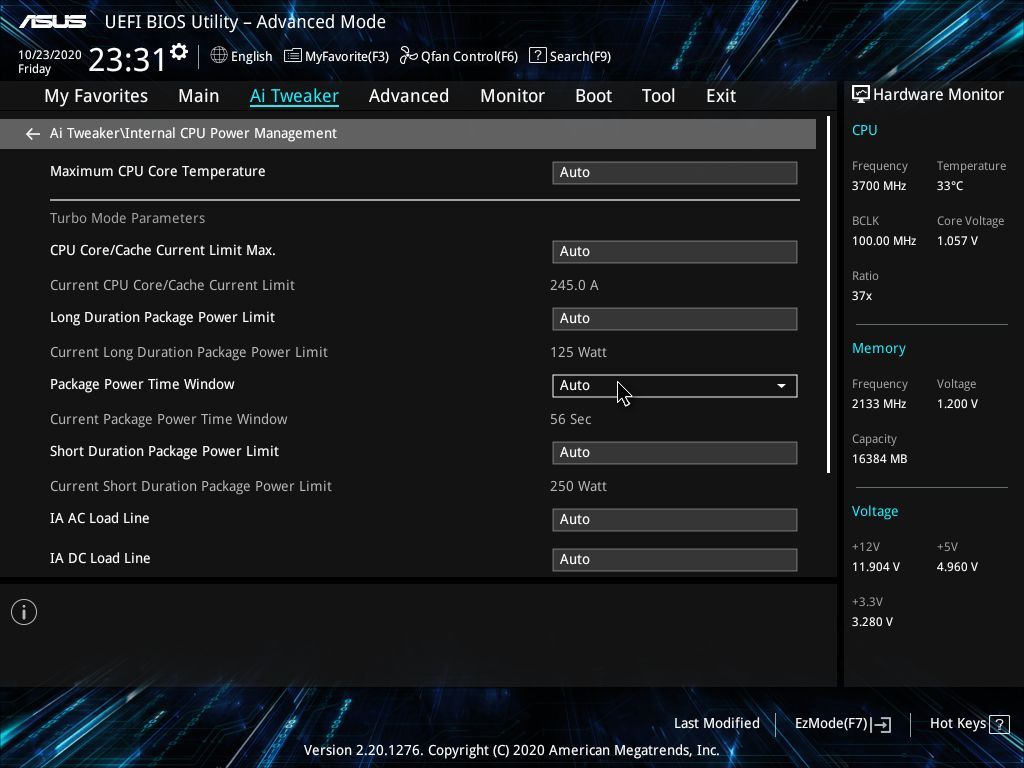
Task: Click the back arrow to Ai Tweaker
Action: point(33,134)
